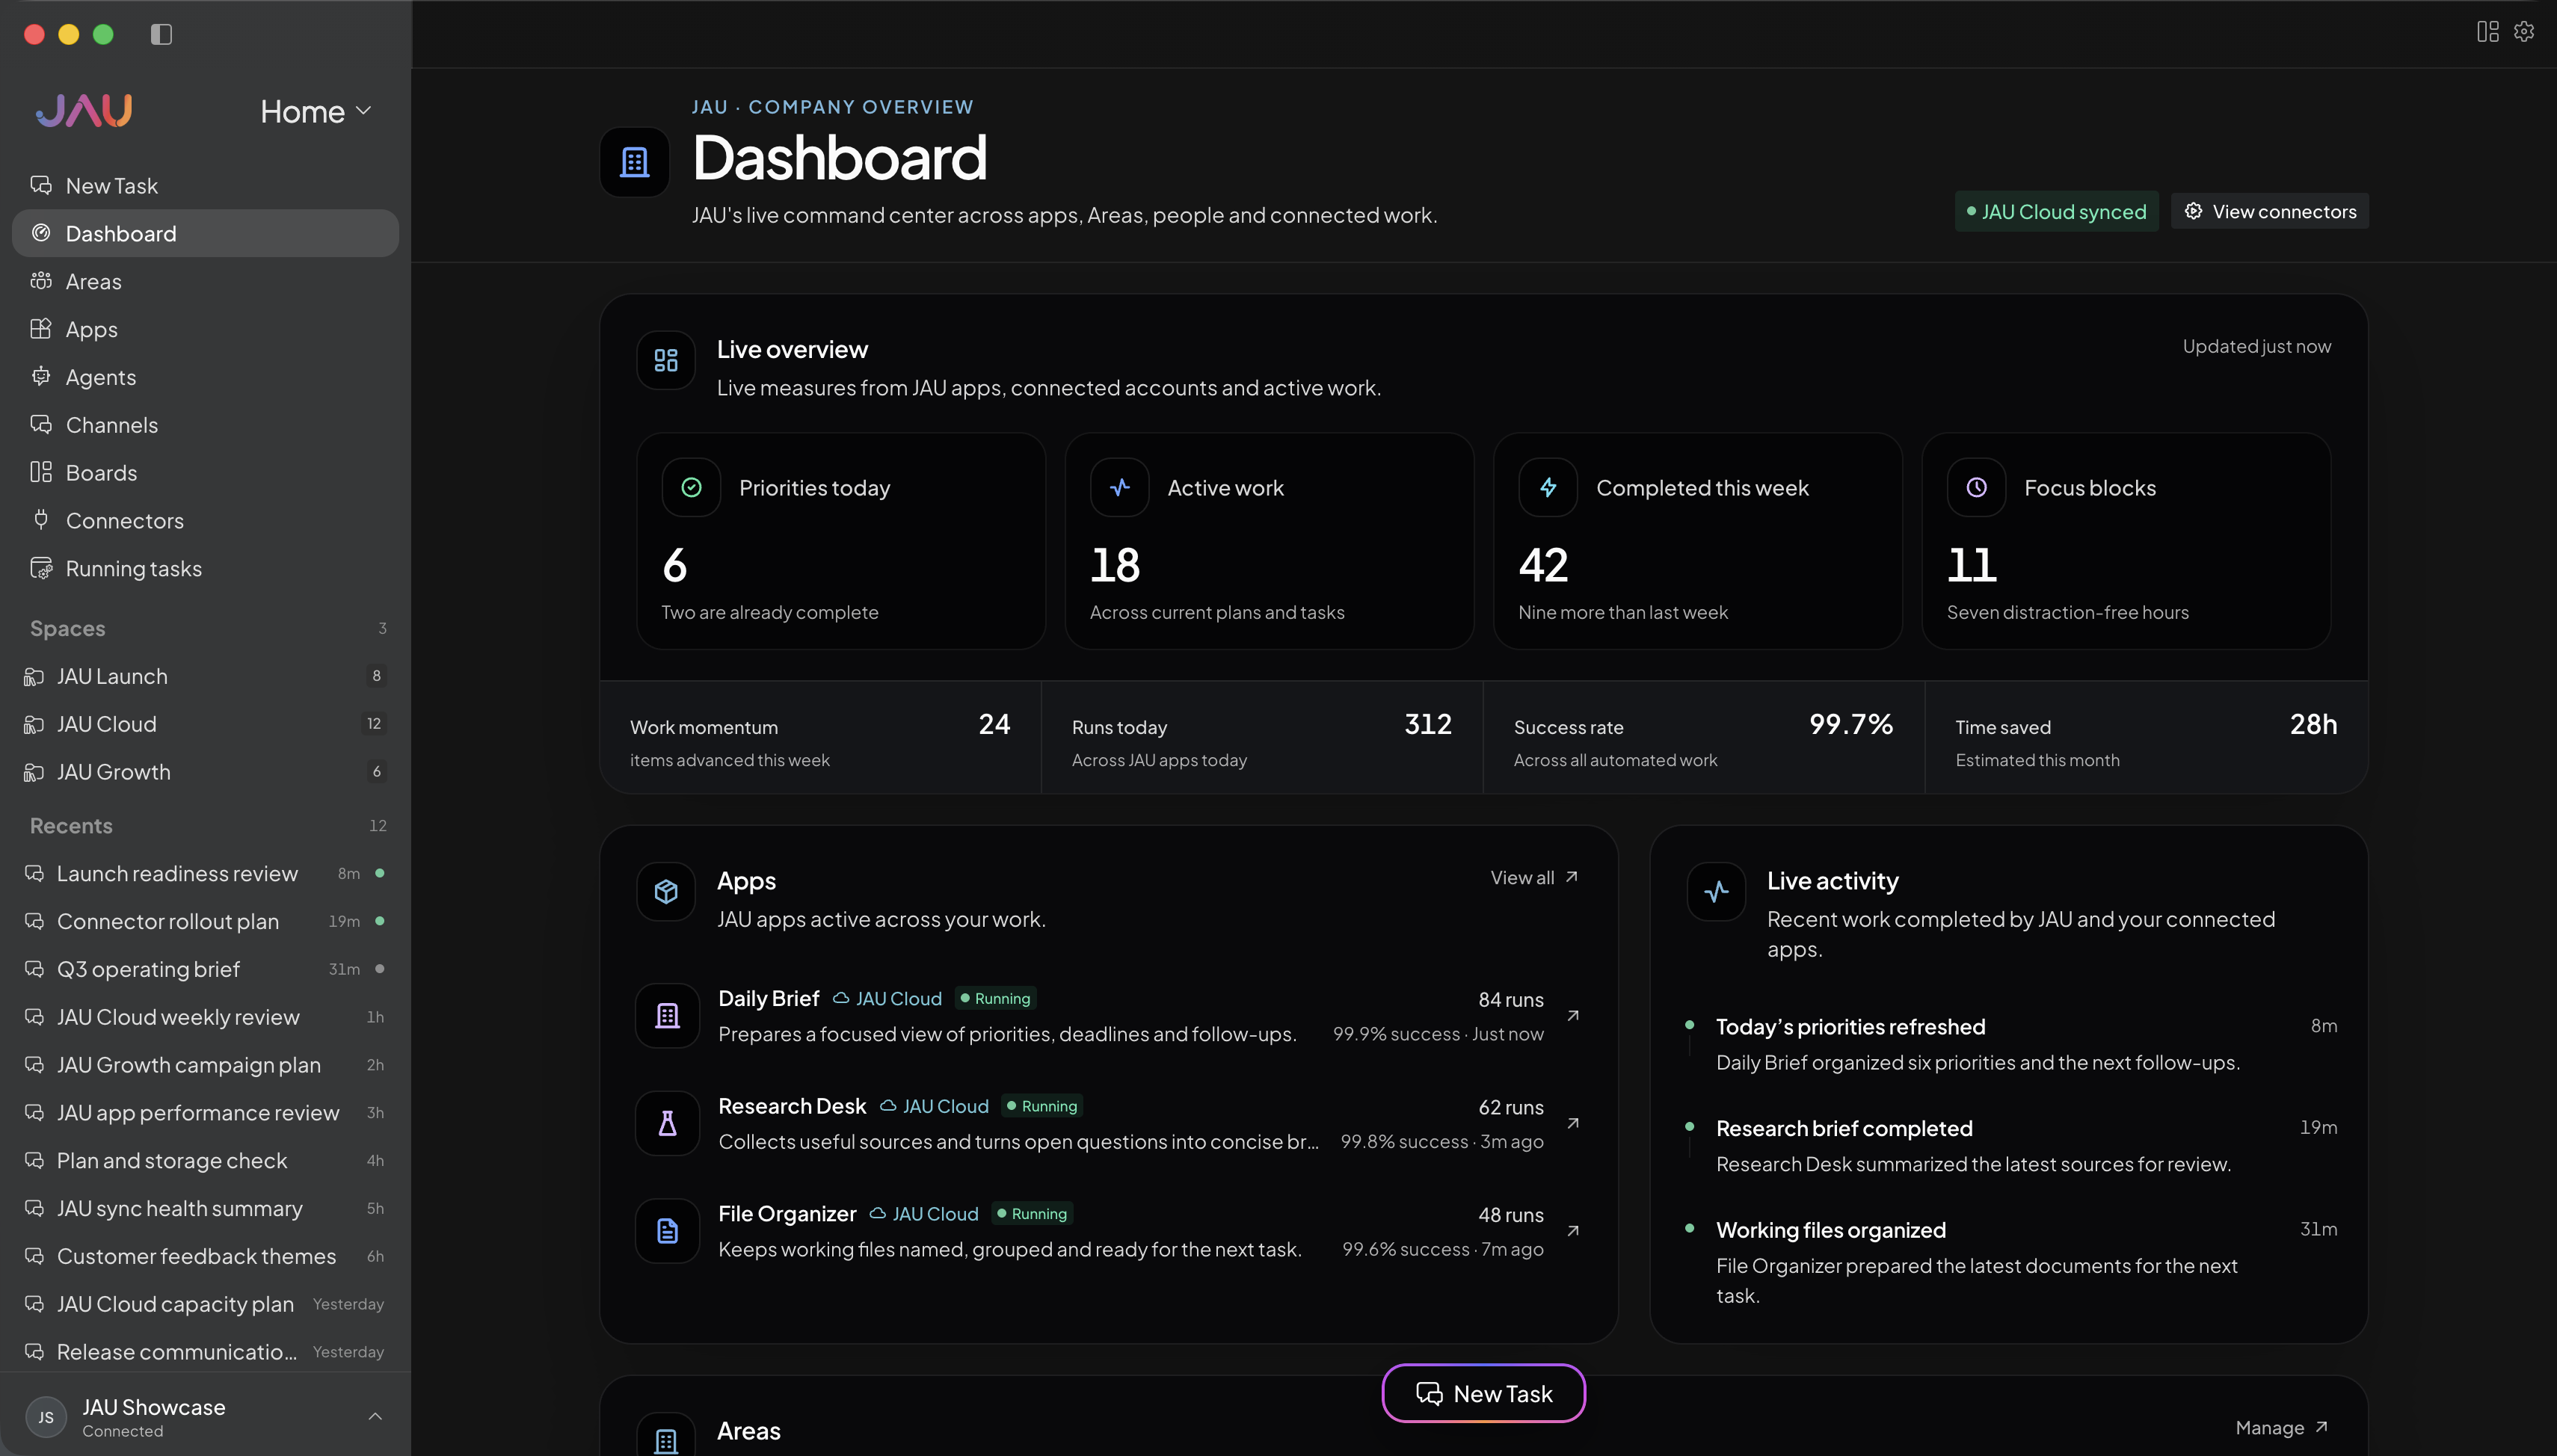Collapse the Spaces section header
The width and height of the screenshot is (2557, 1456).
[x=206, y=628]
